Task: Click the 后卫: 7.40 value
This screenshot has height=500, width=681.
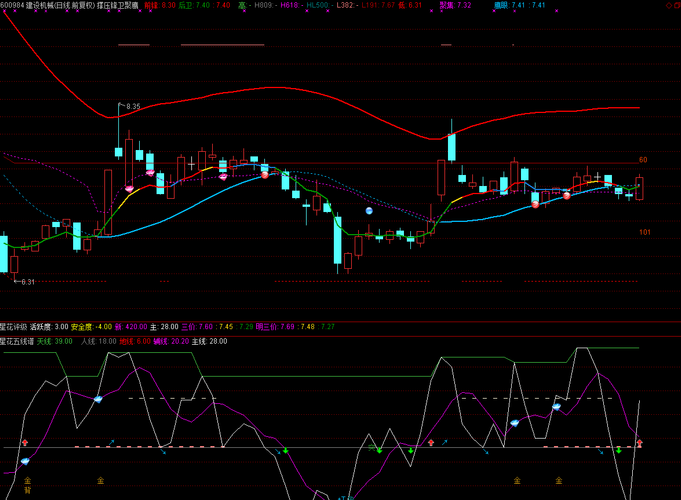Action: (x=195, y=5)
